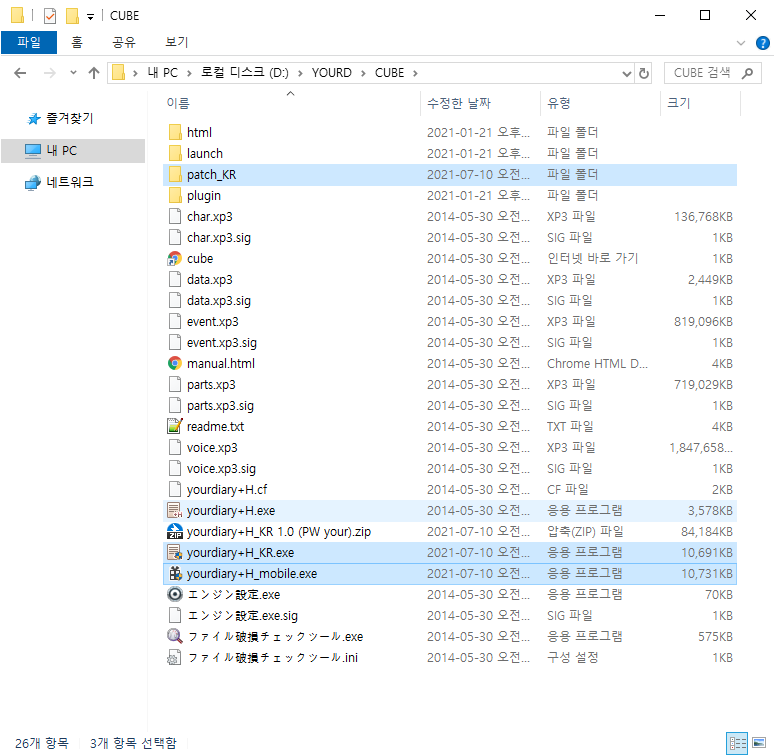Click the char.xp3 file icon
Screen dimensions: 775x756
pyautogui.click(x=174, y=216)
